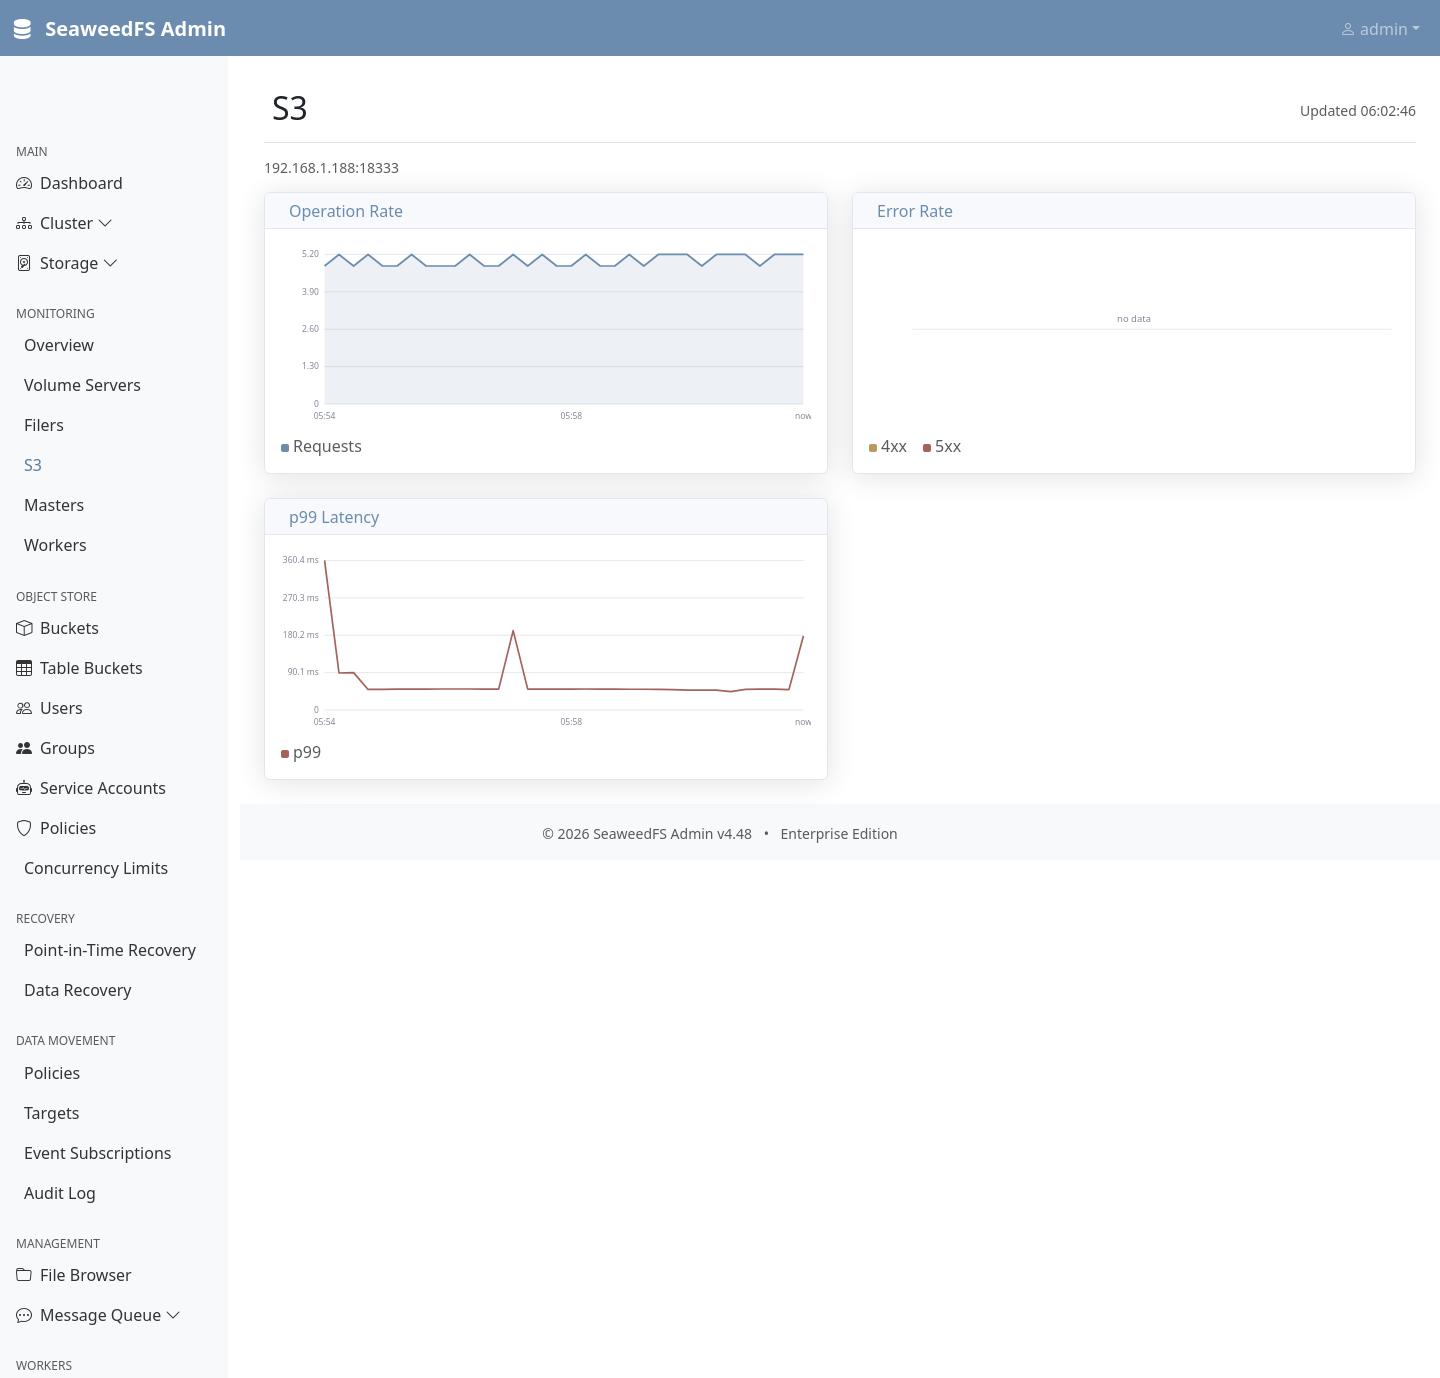Expand the Cluster menu chevron
This screenshot has height=1378, width=1440.
click(x=105, y=223)
